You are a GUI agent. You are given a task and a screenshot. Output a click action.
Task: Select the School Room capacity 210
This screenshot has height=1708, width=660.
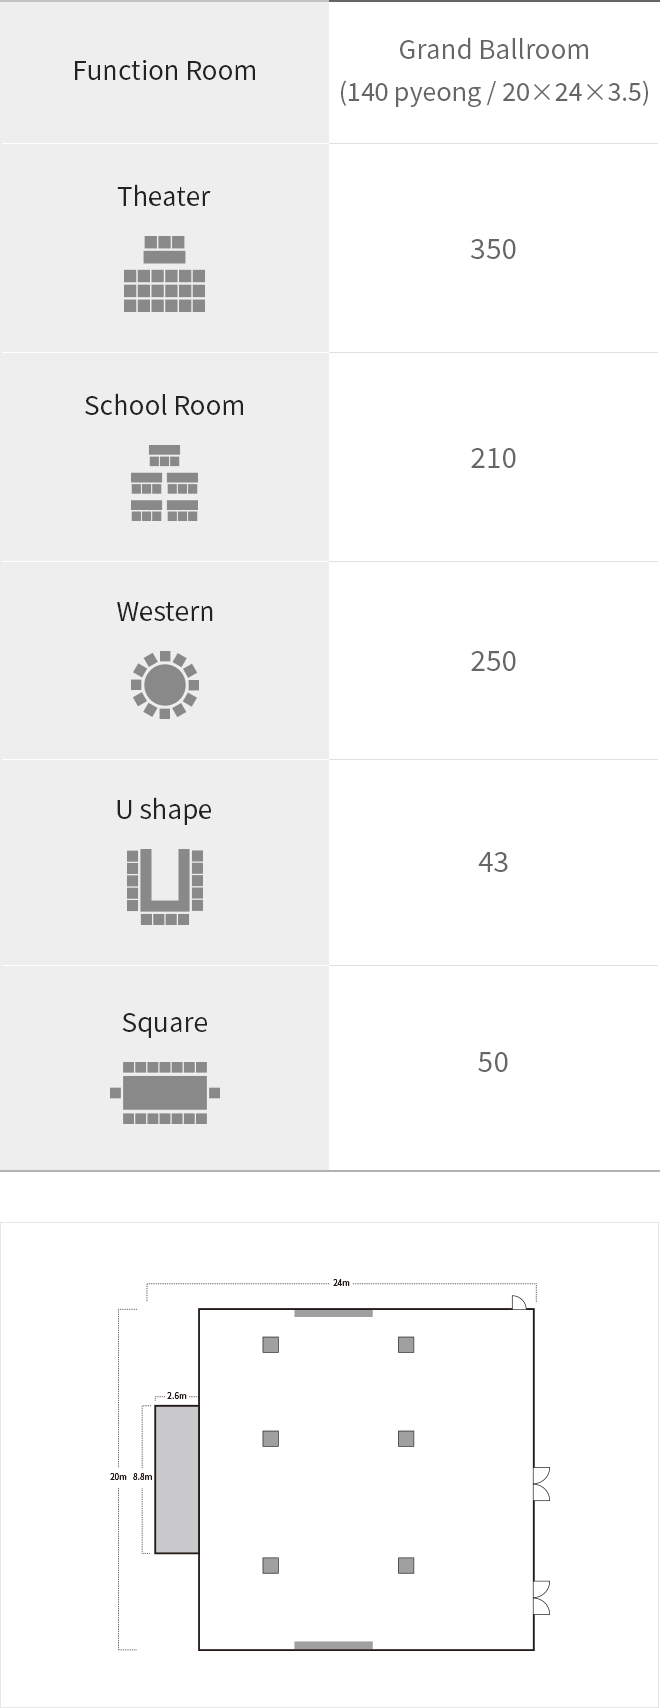(x=494, y=457)
